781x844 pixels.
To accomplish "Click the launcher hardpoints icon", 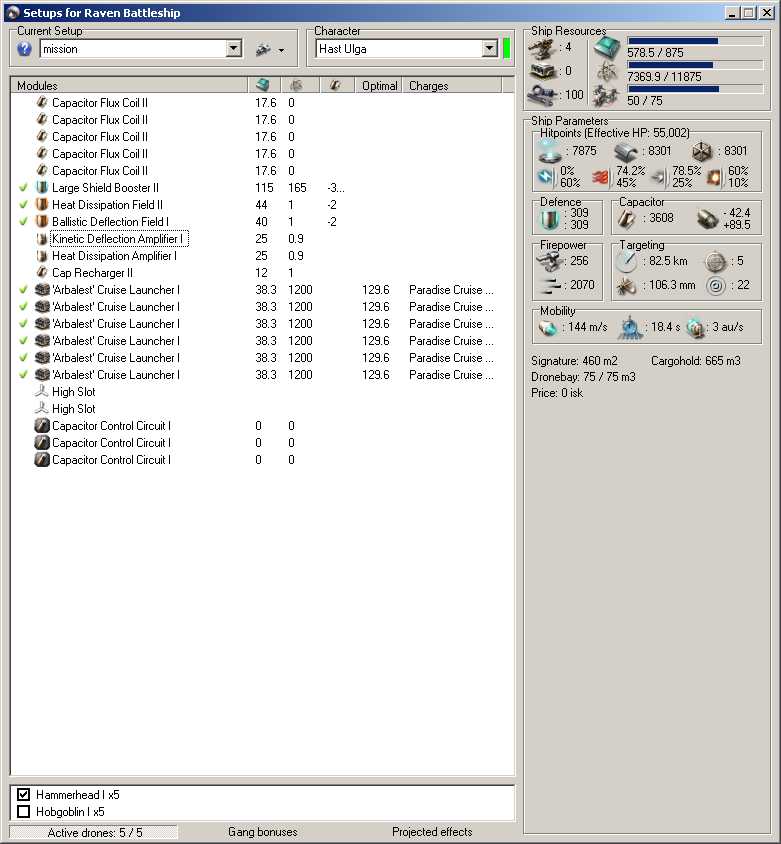I will click(543, 71).
